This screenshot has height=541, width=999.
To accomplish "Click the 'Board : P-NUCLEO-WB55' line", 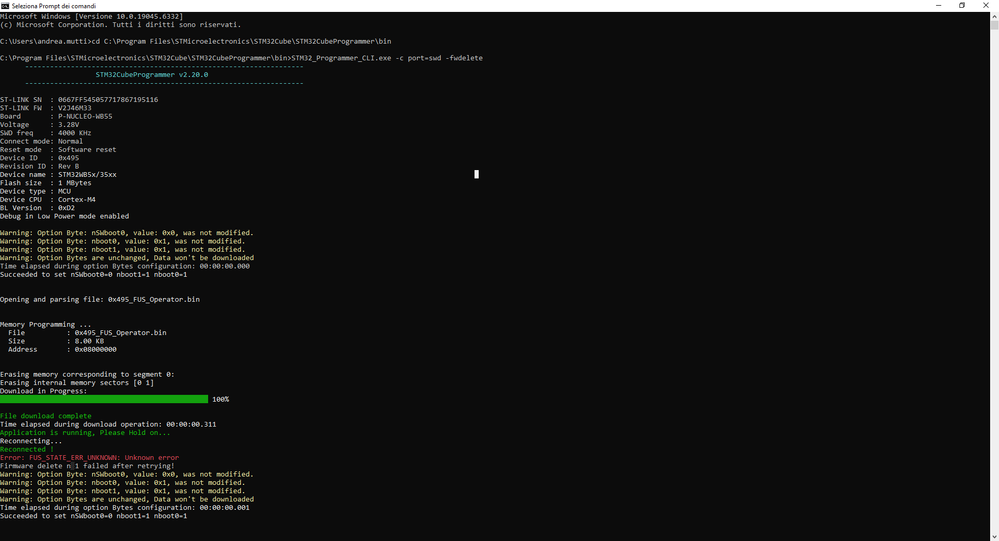I will 56,116.
